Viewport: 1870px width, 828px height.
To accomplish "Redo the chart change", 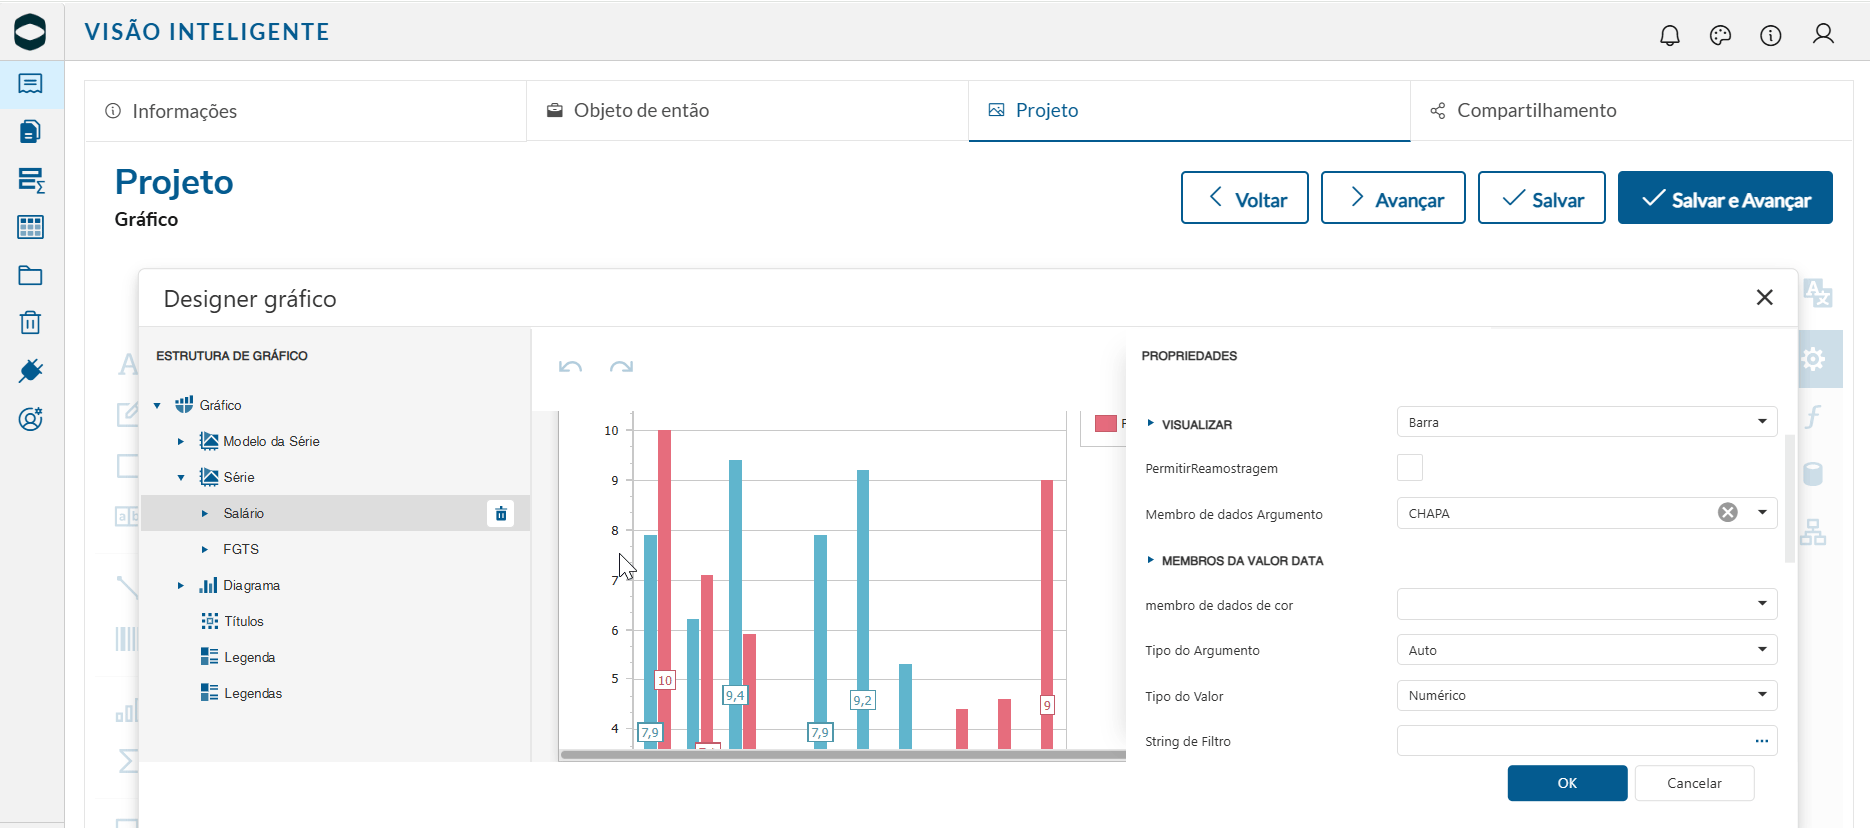I will [621, 367].
